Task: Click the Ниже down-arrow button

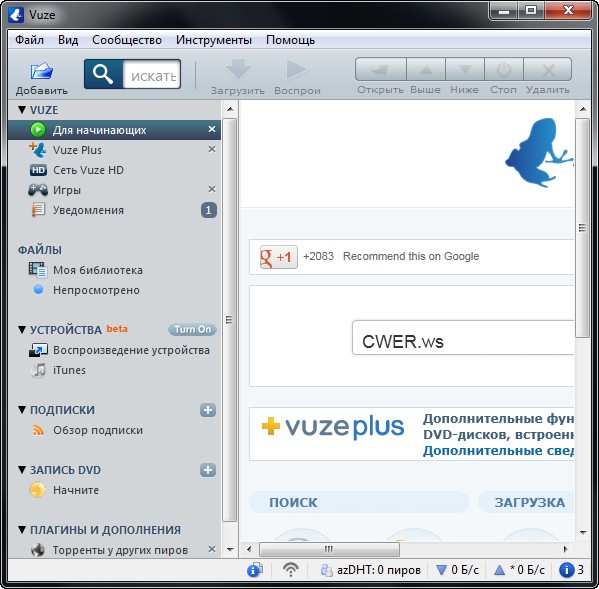Action: pos(465,70)
